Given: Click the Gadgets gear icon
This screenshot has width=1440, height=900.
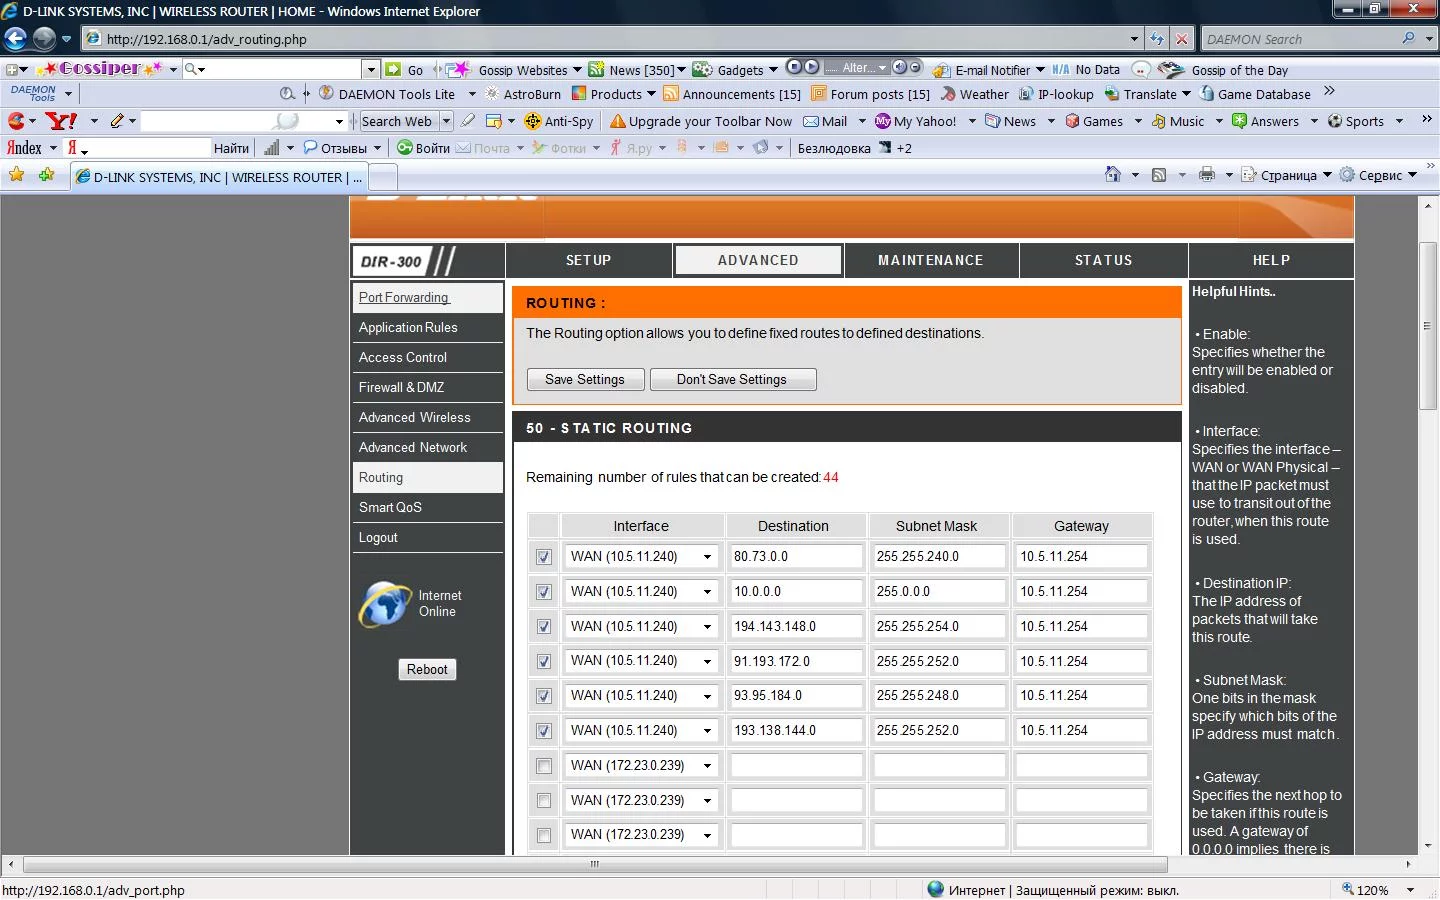Looking at the screenshot, I should coord(702,69).
